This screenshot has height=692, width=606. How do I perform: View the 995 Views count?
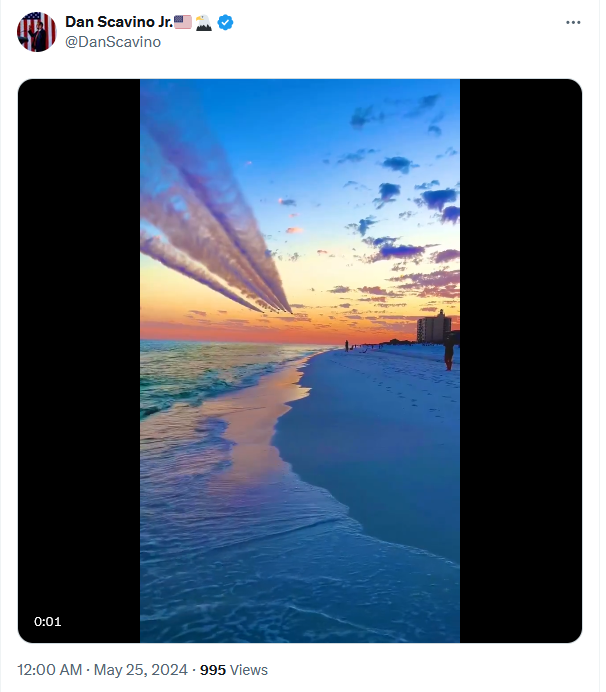234,669
